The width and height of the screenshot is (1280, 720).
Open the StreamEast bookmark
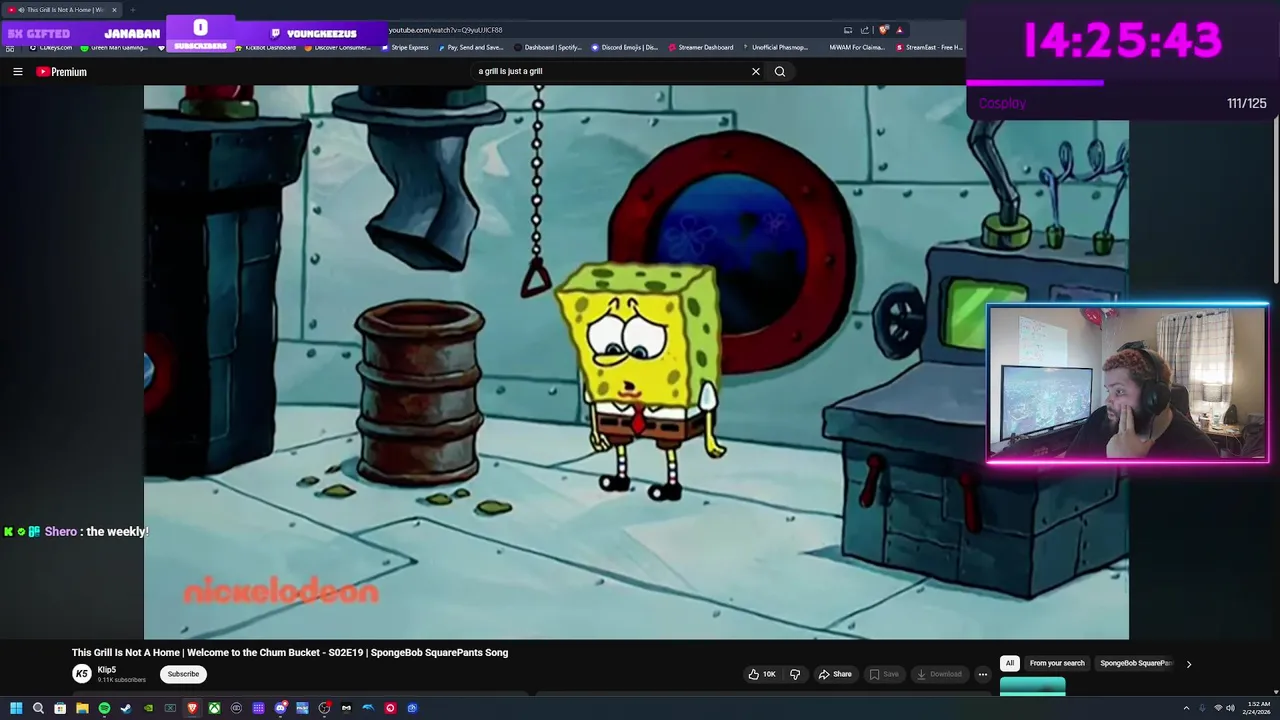coord(930,47)
